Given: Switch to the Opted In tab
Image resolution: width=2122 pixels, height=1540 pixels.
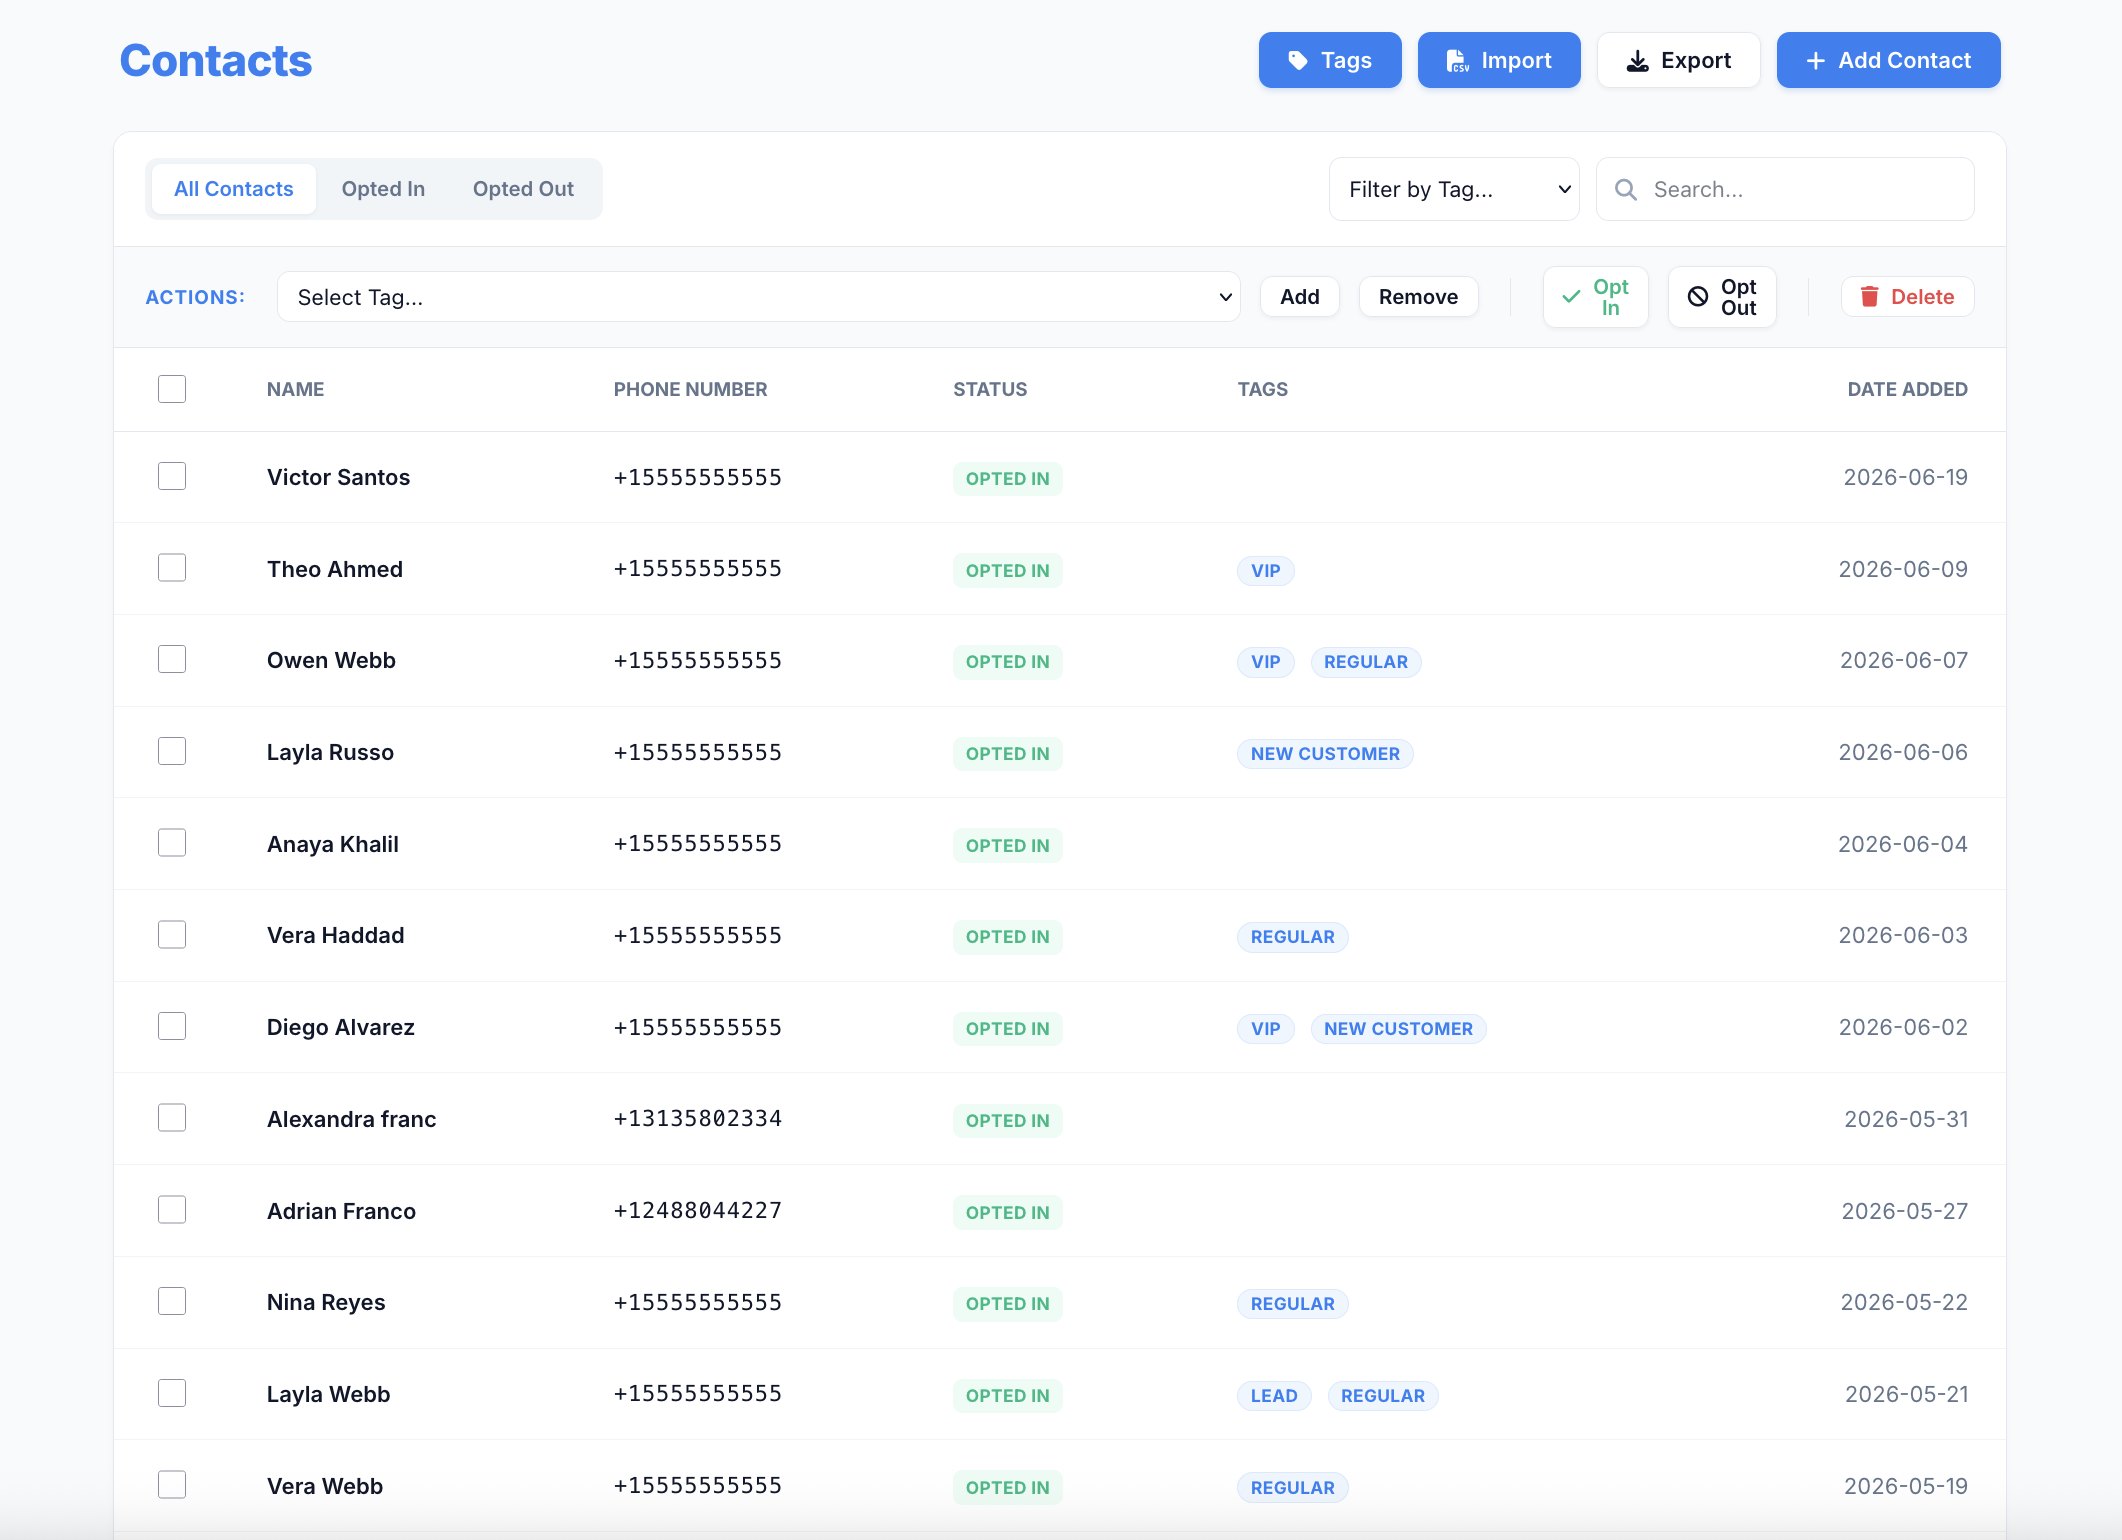Looking at the screenshot, I should click(383, 189).
